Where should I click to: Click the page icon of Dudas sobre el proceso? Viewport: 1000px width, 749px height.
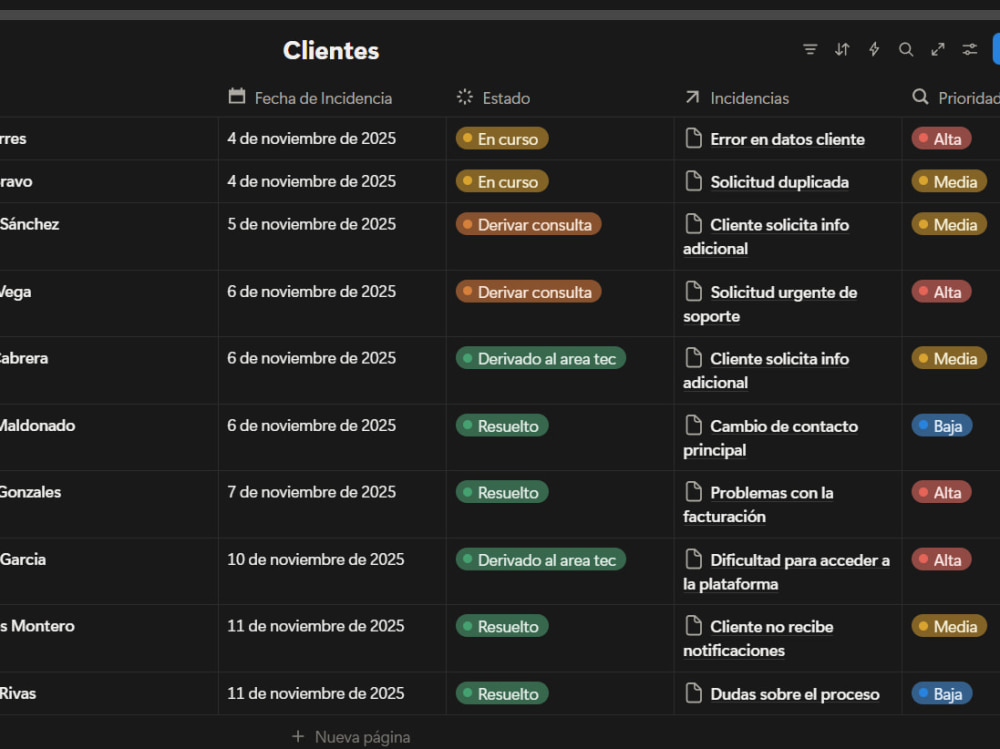693,693
